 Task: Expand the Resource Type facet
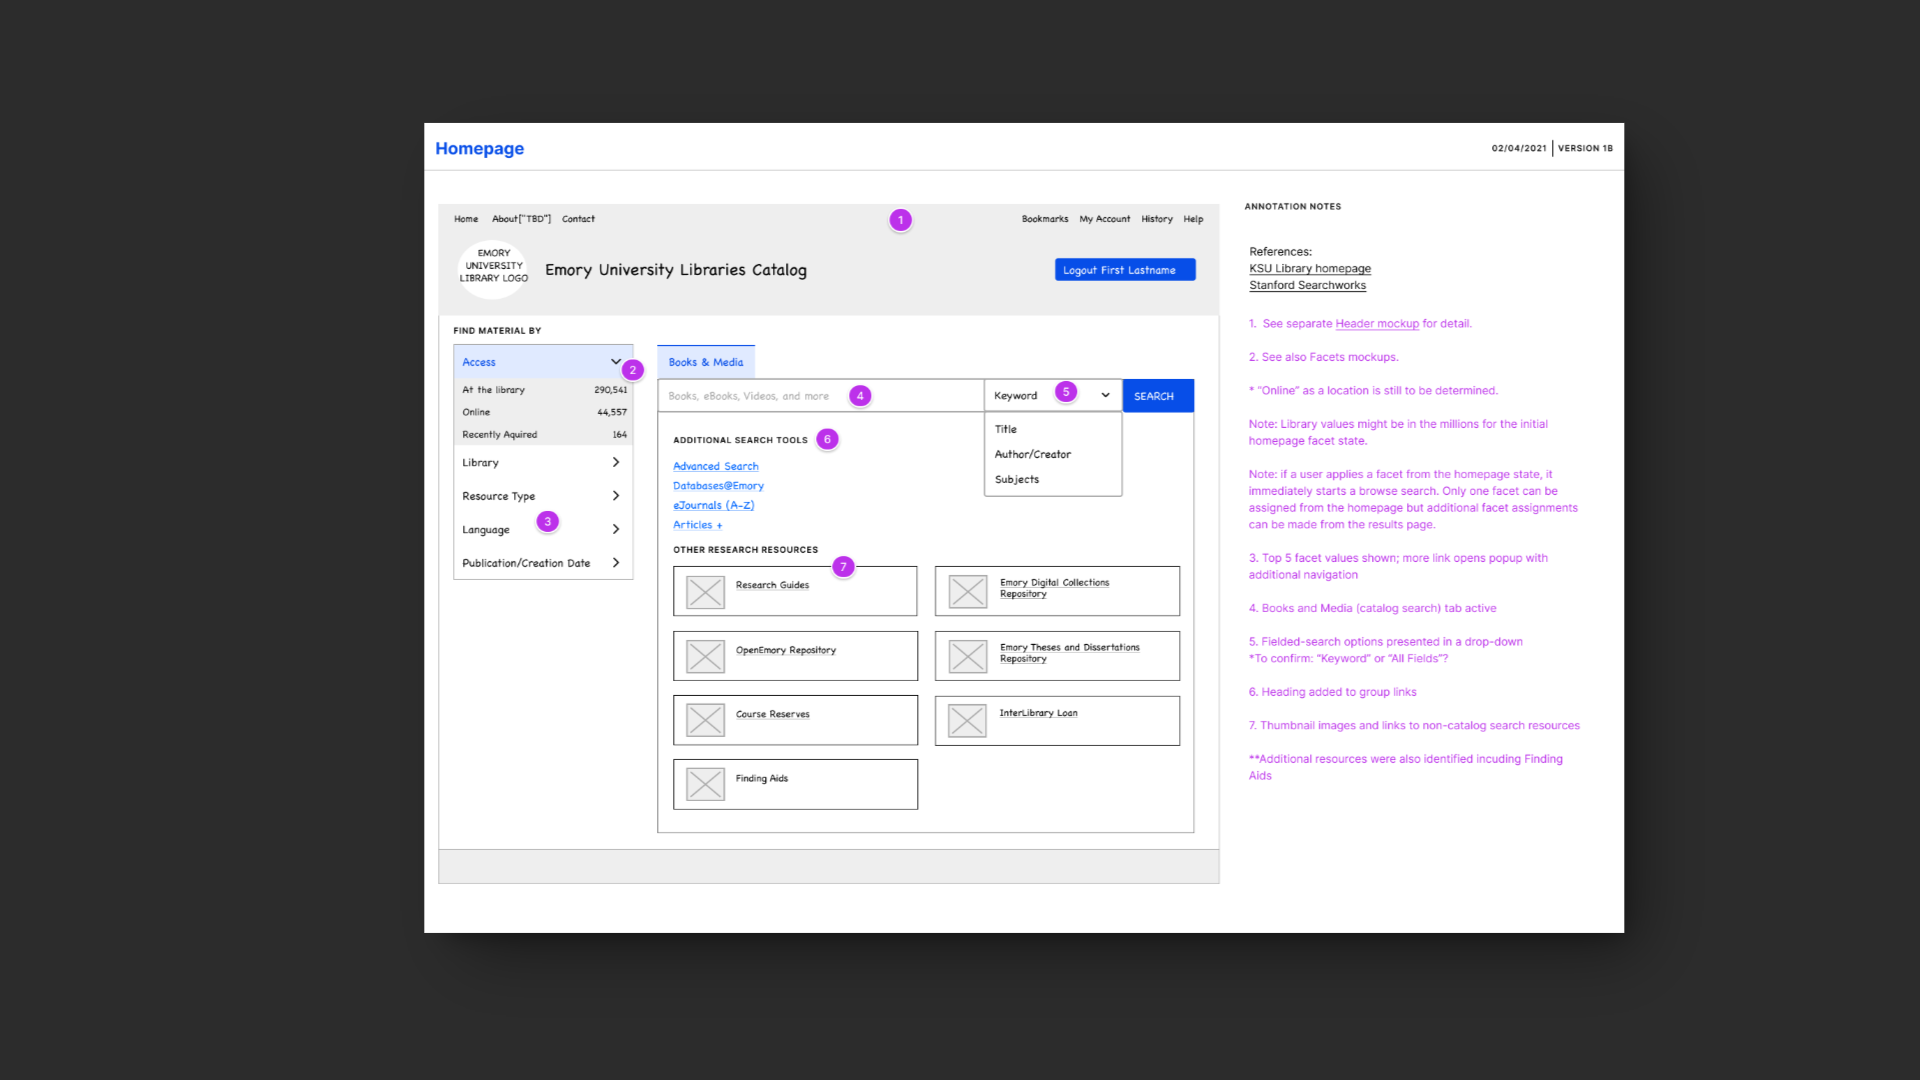[615, 496]
